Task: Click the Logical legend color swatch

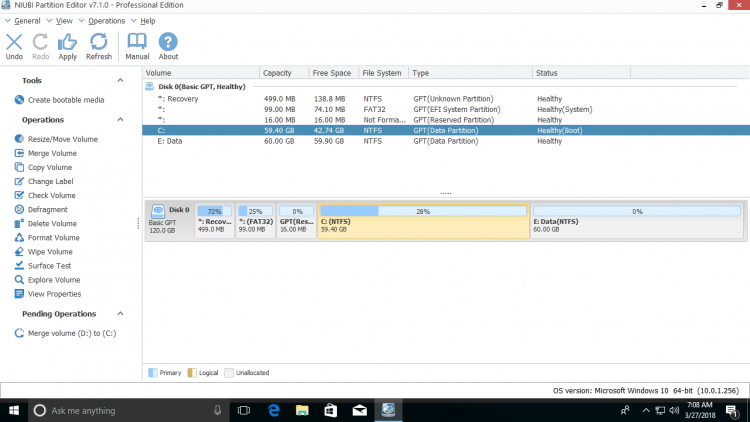Action: point(192,373)
